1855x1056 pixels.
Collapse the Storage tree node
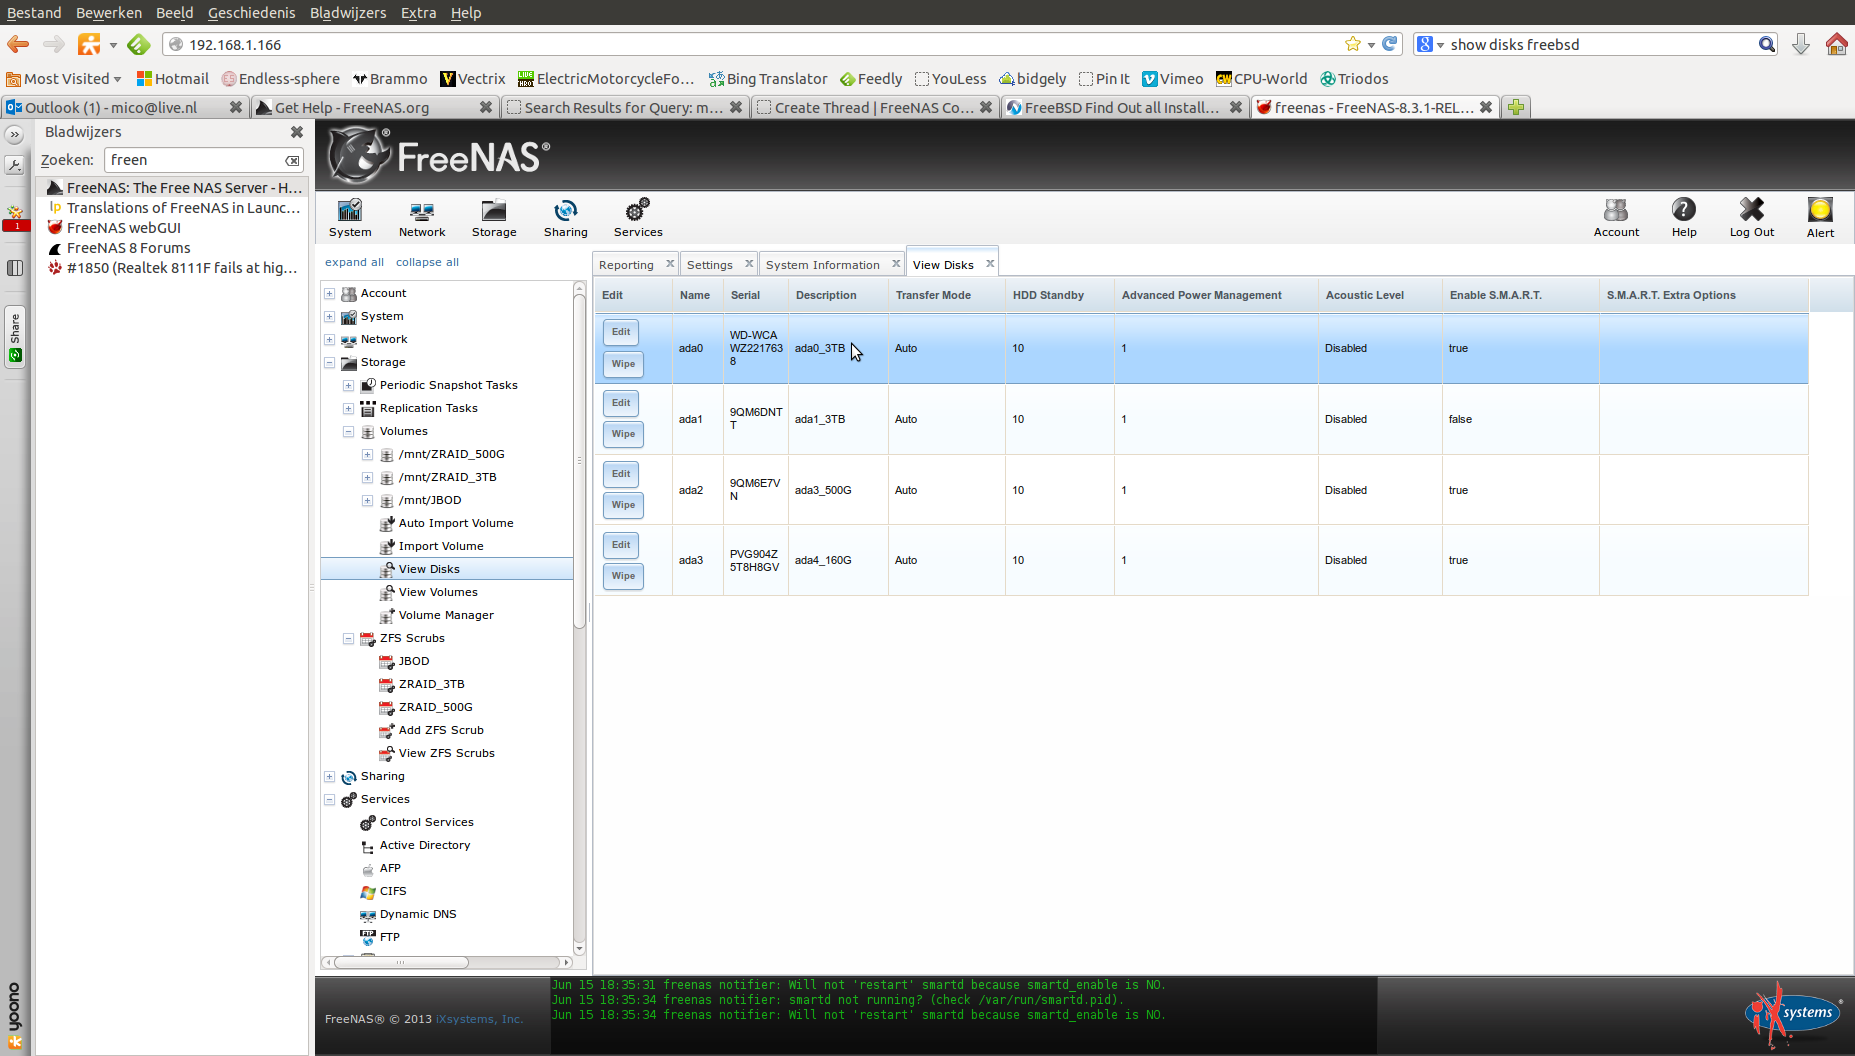(329, 362)
